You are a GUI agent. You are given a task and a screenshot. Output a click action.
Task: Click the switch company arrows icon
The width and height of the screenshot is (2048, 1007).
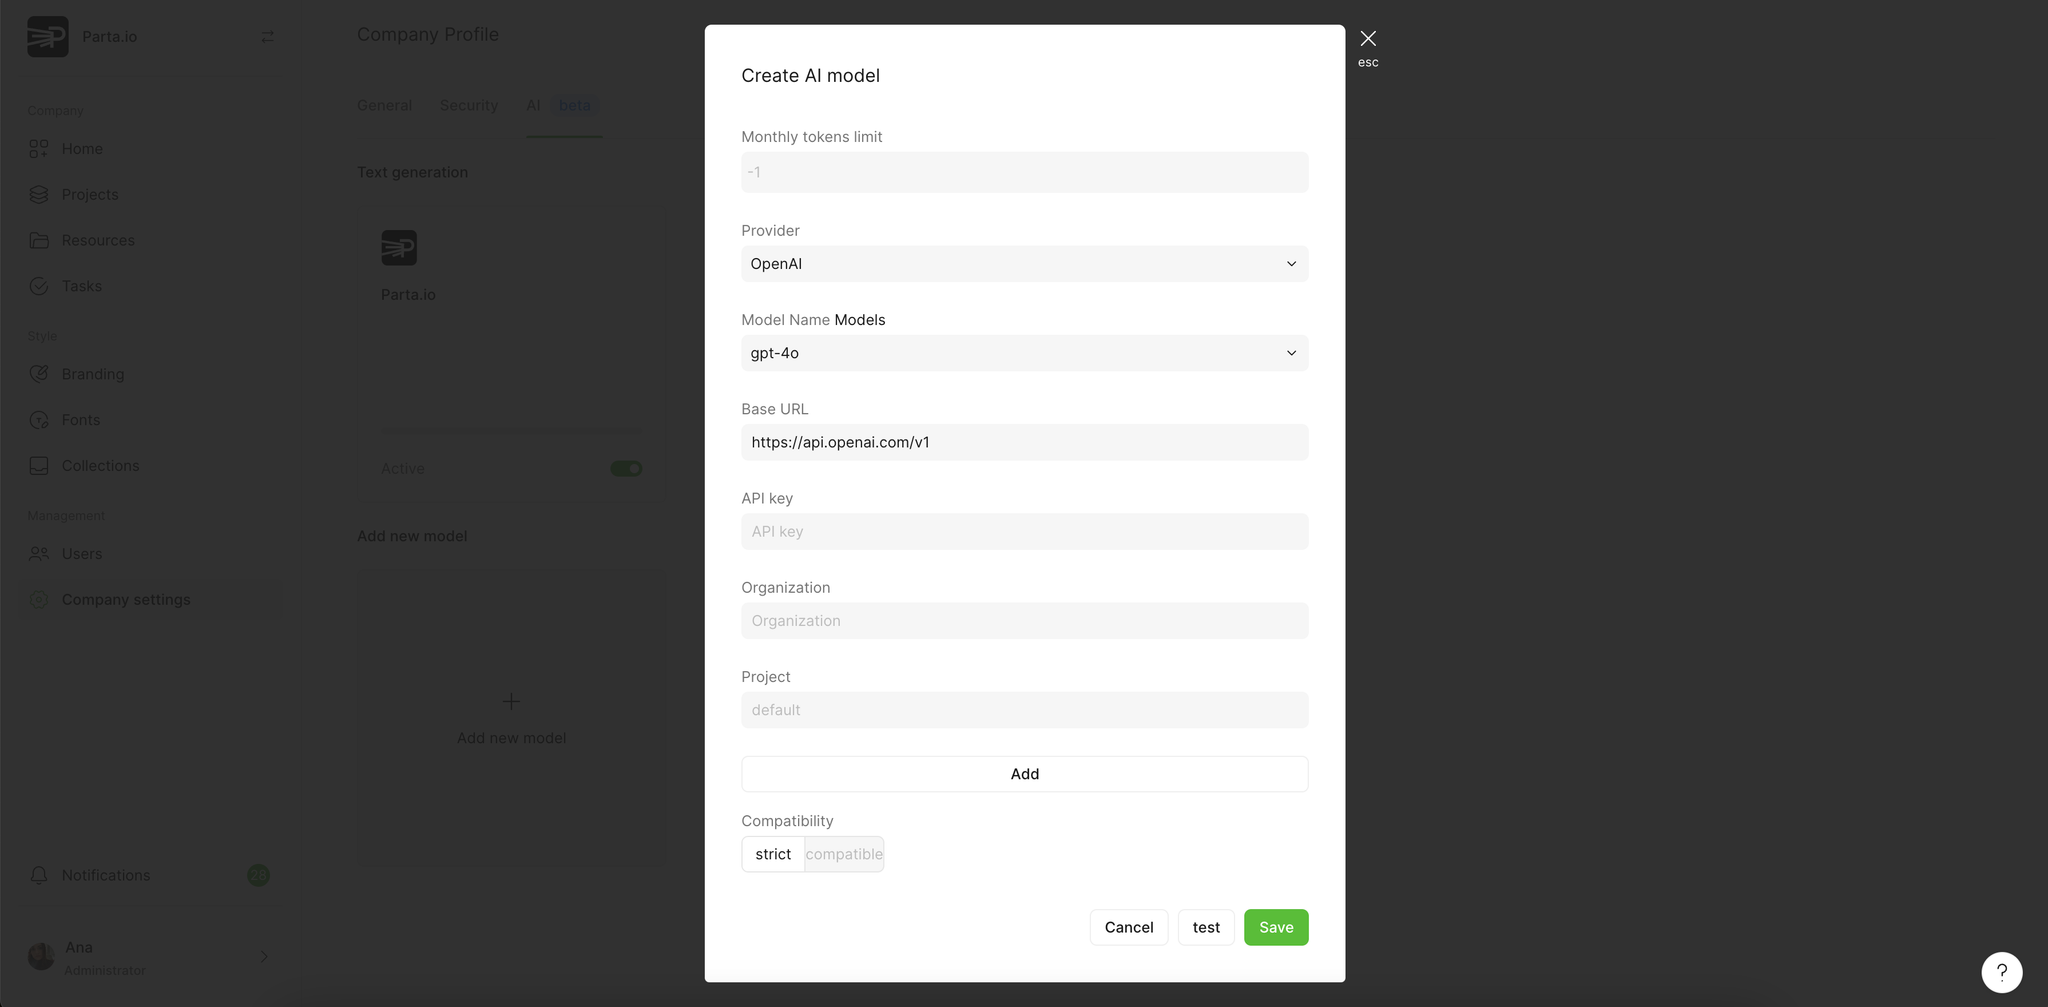(x=267, y=37)
